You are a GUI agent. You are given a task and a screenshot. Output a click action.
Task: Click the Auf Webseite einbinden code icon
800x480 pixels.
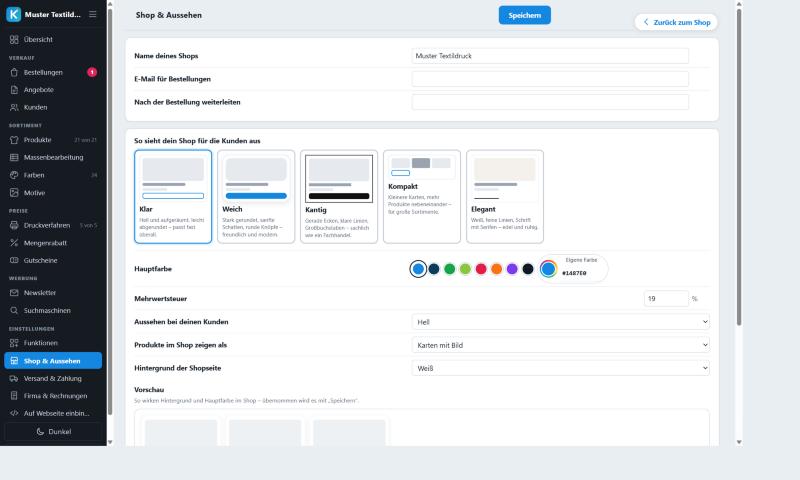tap(14, 413)
